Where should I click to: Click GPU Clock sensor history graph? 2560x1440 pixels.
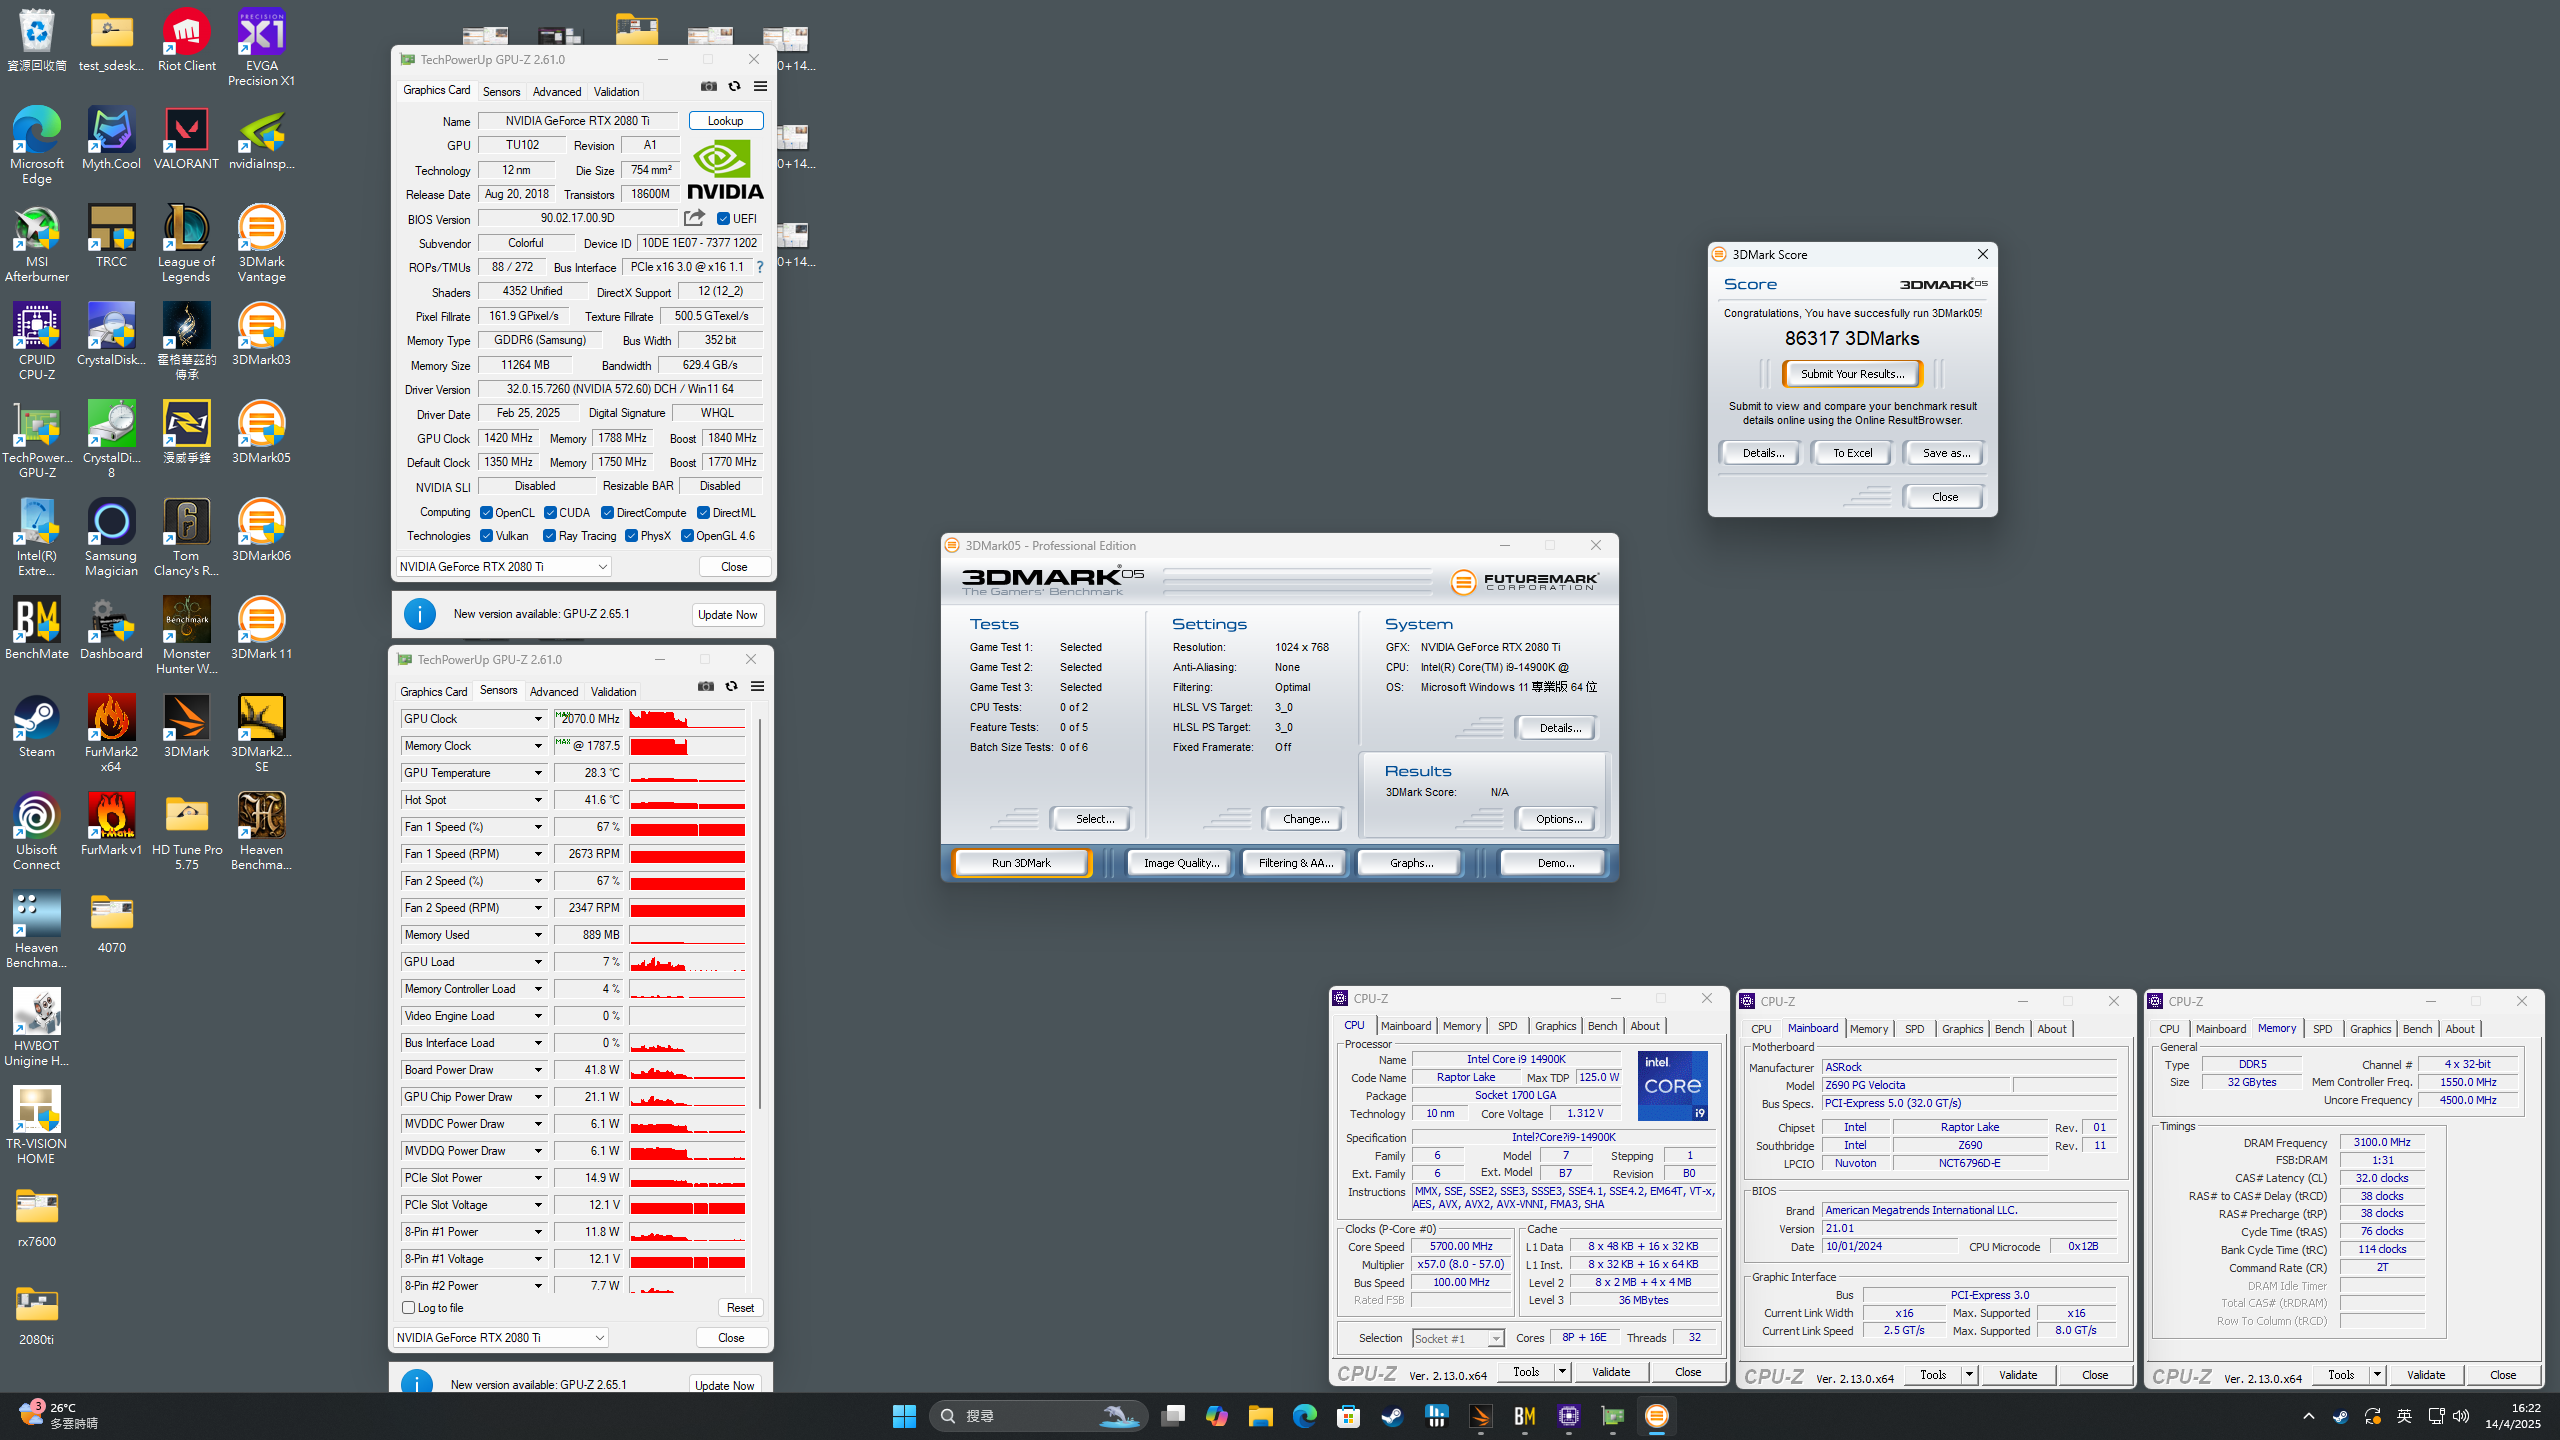687,719
